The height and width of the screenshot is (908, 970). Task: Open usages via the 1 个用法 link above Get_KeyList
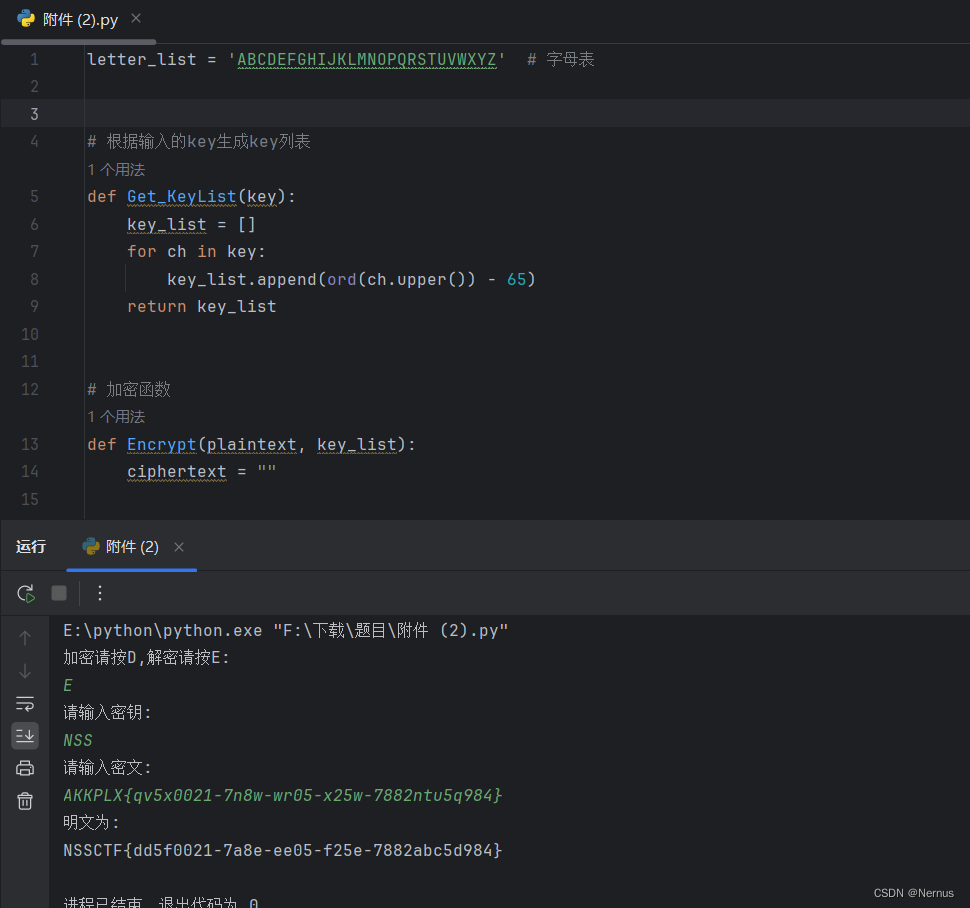click(116, 169)
